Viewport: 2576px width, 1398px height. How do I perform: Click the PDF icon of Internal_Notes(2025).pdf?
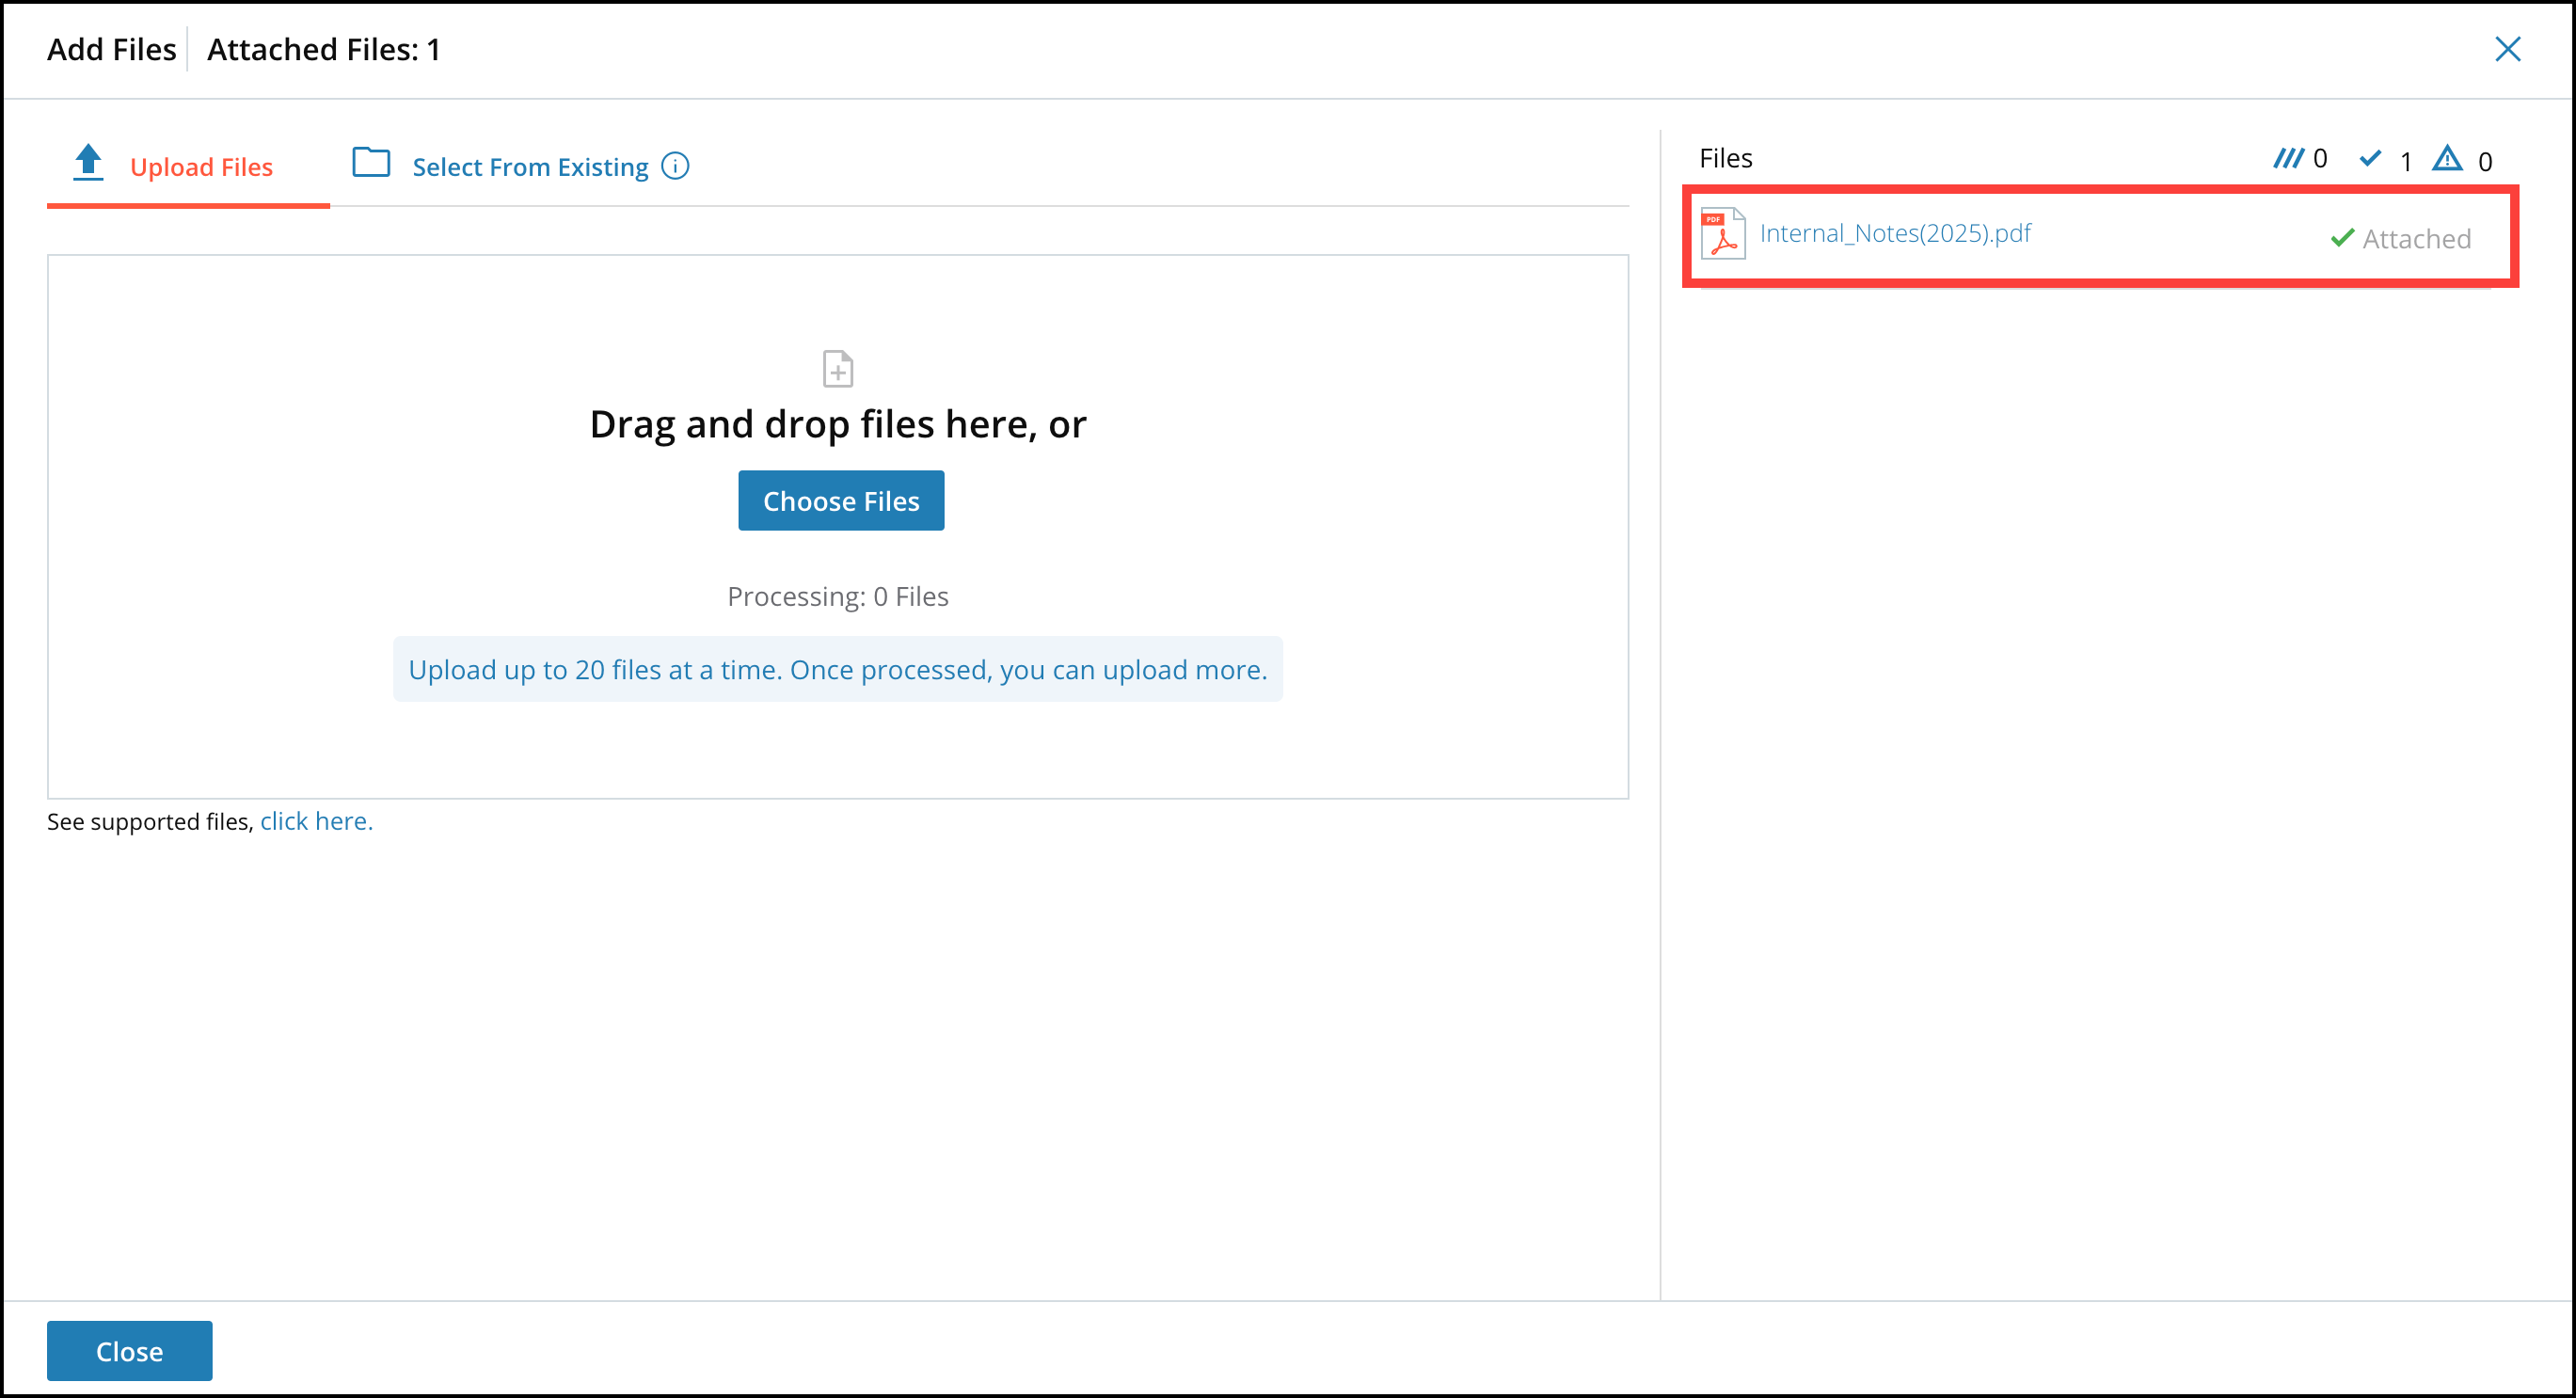click(x=1722, y=233)
